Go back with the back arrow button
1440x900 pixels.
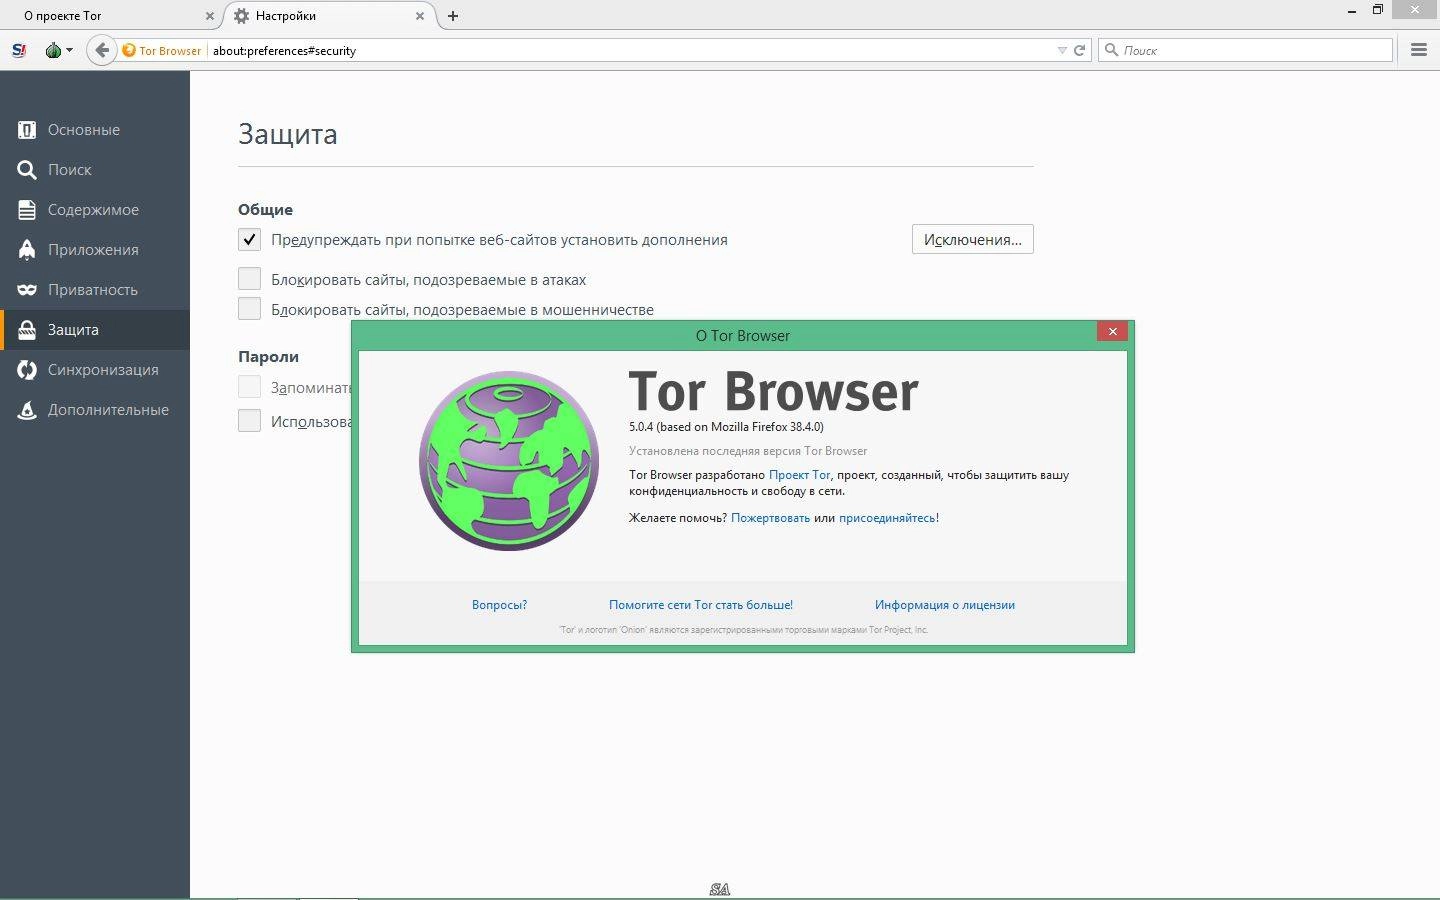coord(102,50)
